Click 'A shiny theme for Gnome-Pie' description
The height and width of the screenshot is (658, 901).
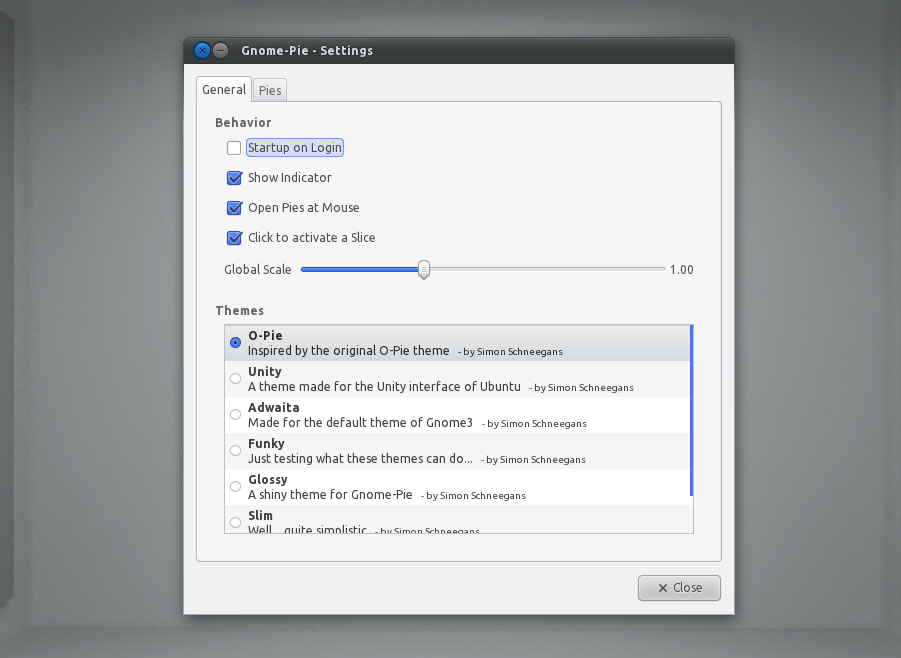[x=330, y=495]
